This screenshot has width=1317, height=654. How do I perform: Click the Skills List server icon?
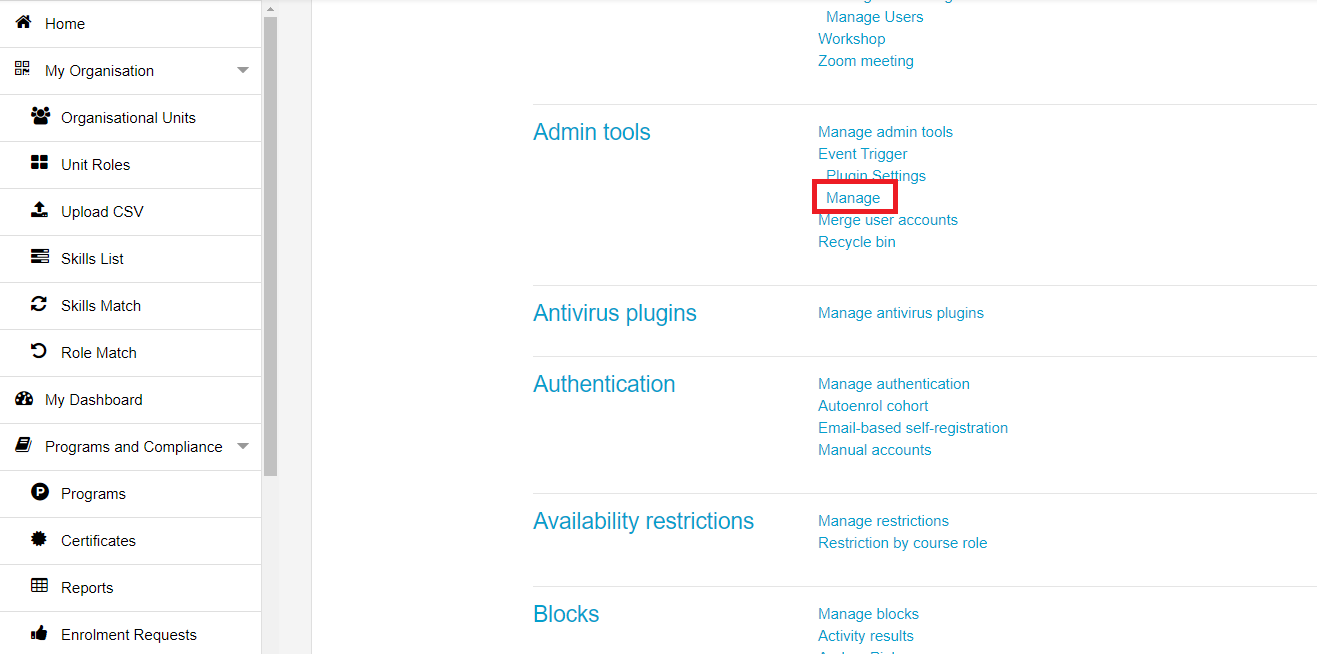click(x=40, y=257)
